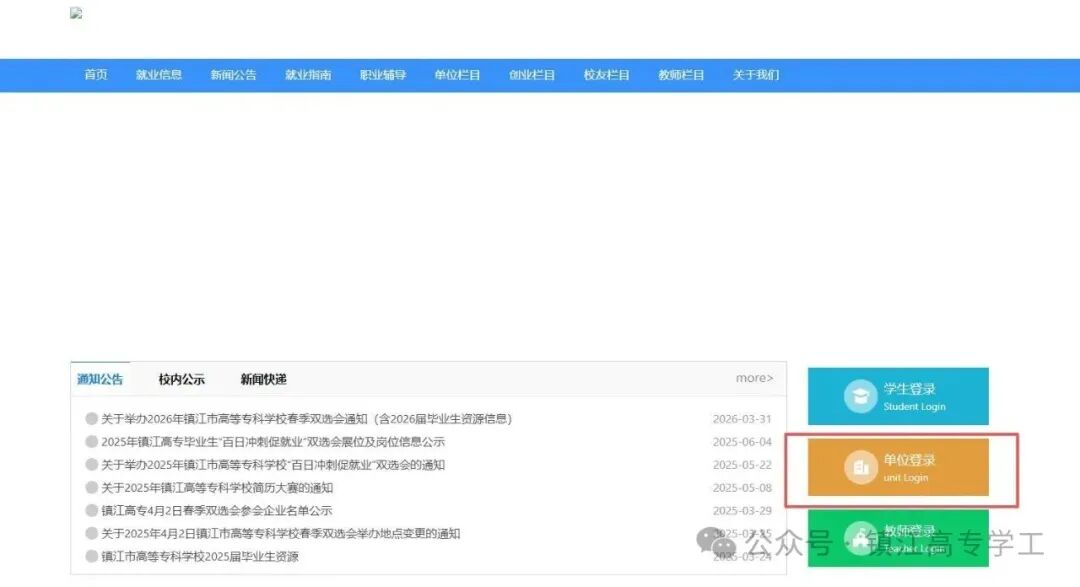Open 职业辅导 navigation item

click(x=383, y=75)
